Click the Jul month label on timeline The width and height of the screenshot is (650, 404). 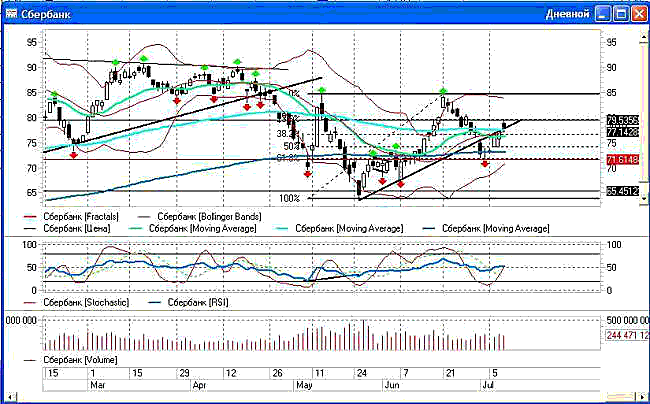click(x=488, y=385)
